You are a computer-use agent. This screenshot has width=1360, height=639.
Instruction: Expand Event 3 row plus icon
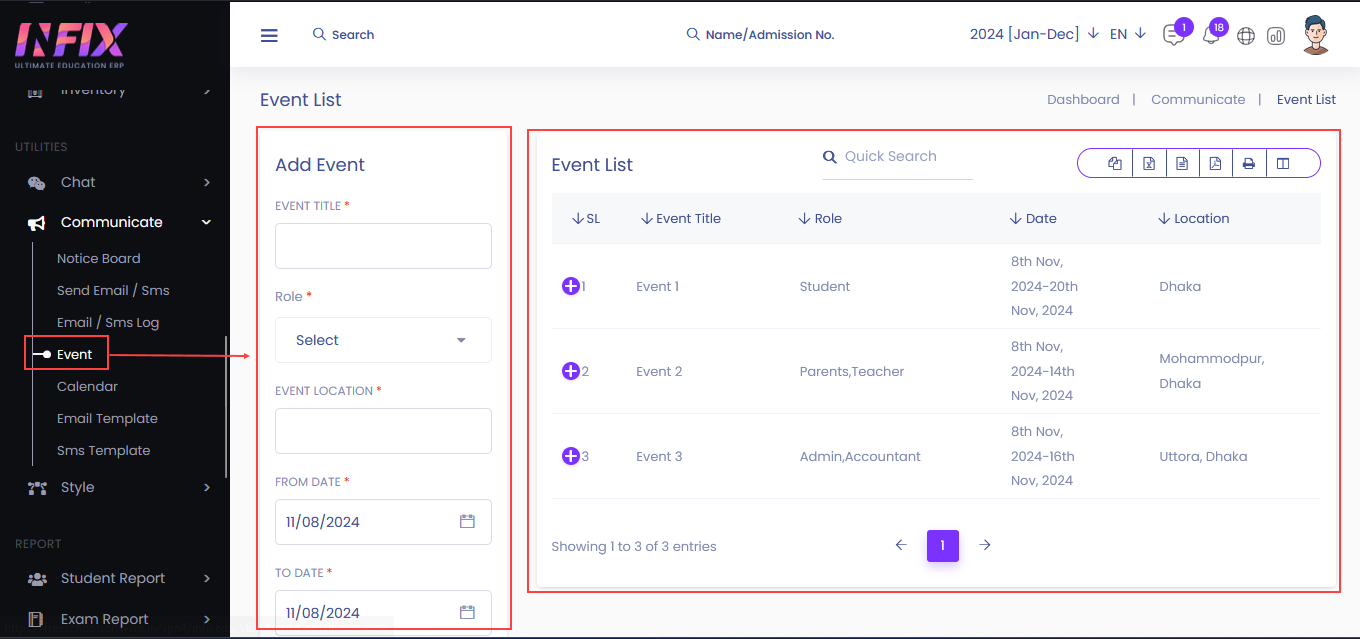pyautogui.click(x=571, y=456)
